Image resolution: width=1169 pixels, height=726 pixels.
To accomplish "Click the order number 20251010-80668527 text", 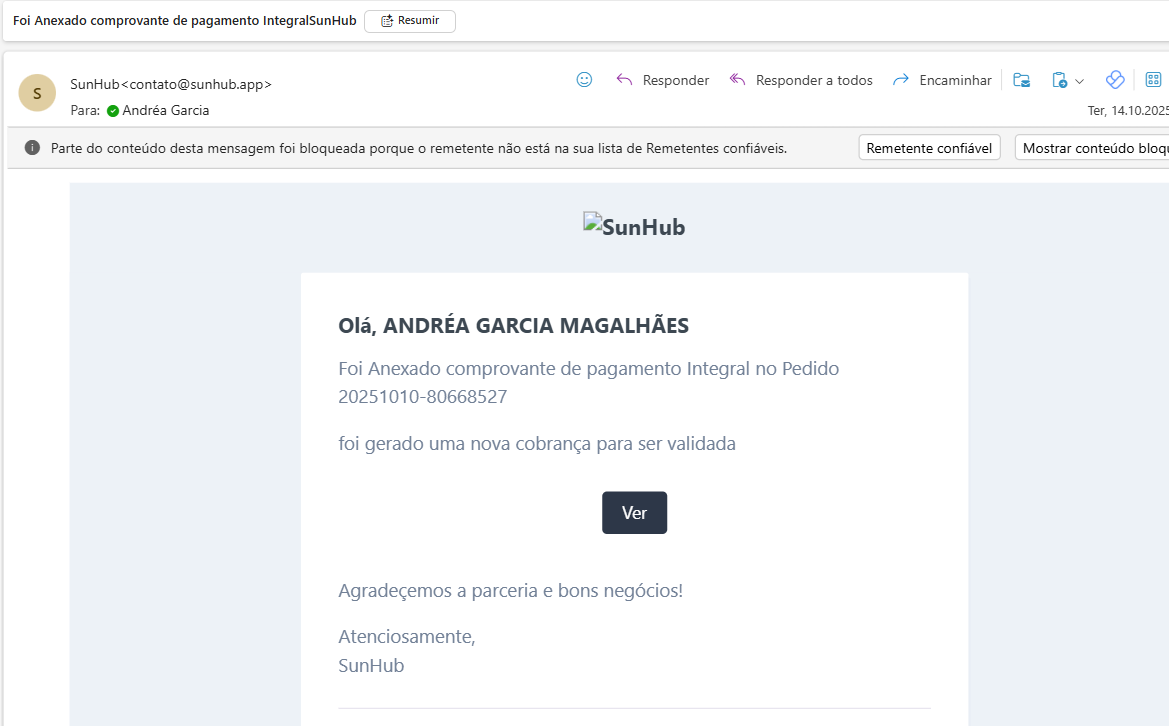I will point(423,397).
